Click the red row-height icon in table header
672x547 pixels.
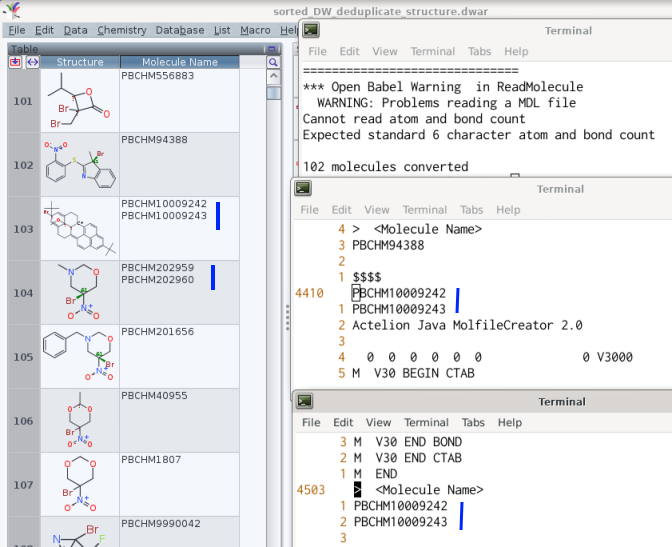(x=15, y=62)
